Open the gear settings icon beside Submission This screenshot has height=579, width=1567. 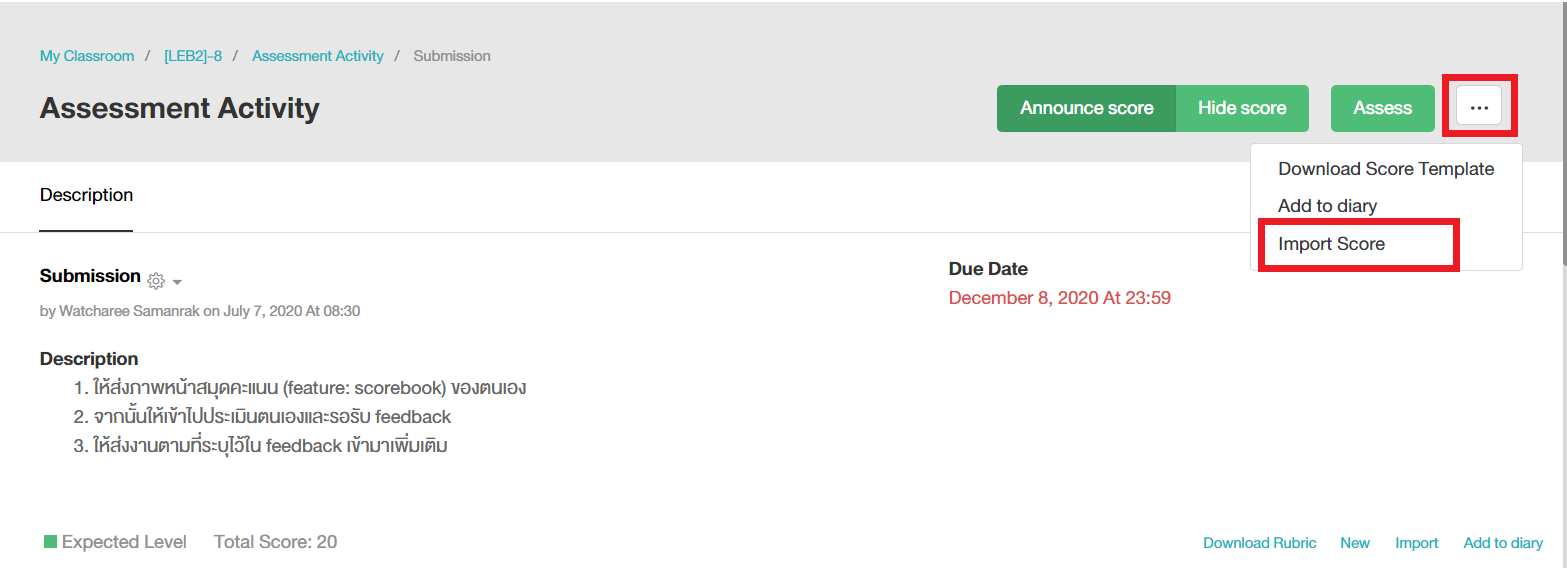click(x=155, y=281)
